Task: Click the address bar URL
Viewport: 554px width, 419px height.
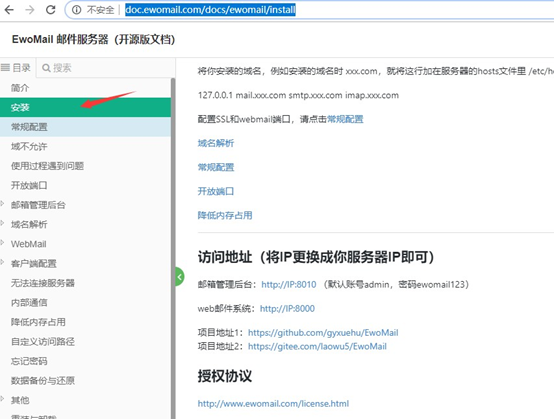Action: pos(210,10)
